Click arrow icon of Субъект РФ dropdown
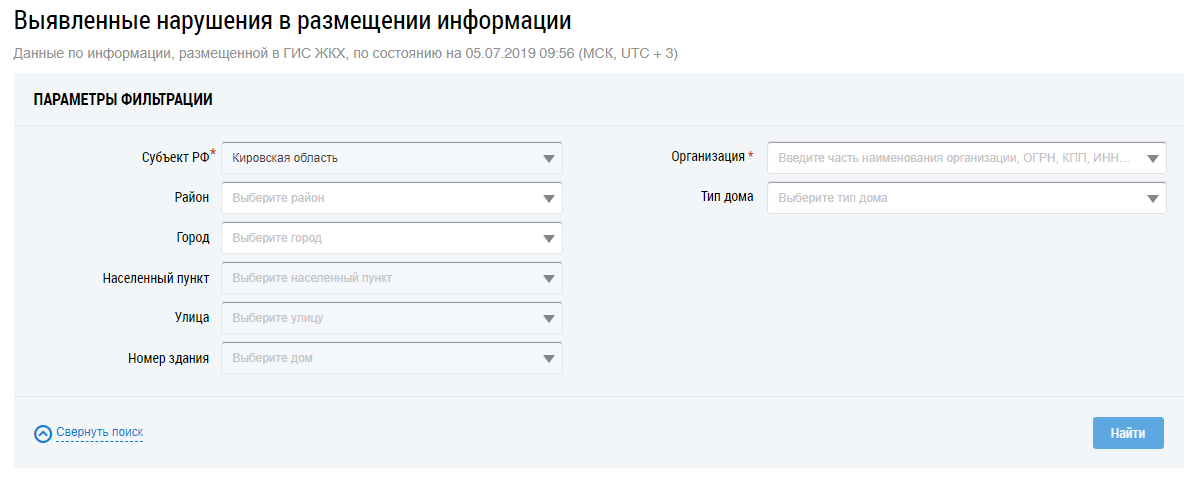1196x482 pixels. 548,158
